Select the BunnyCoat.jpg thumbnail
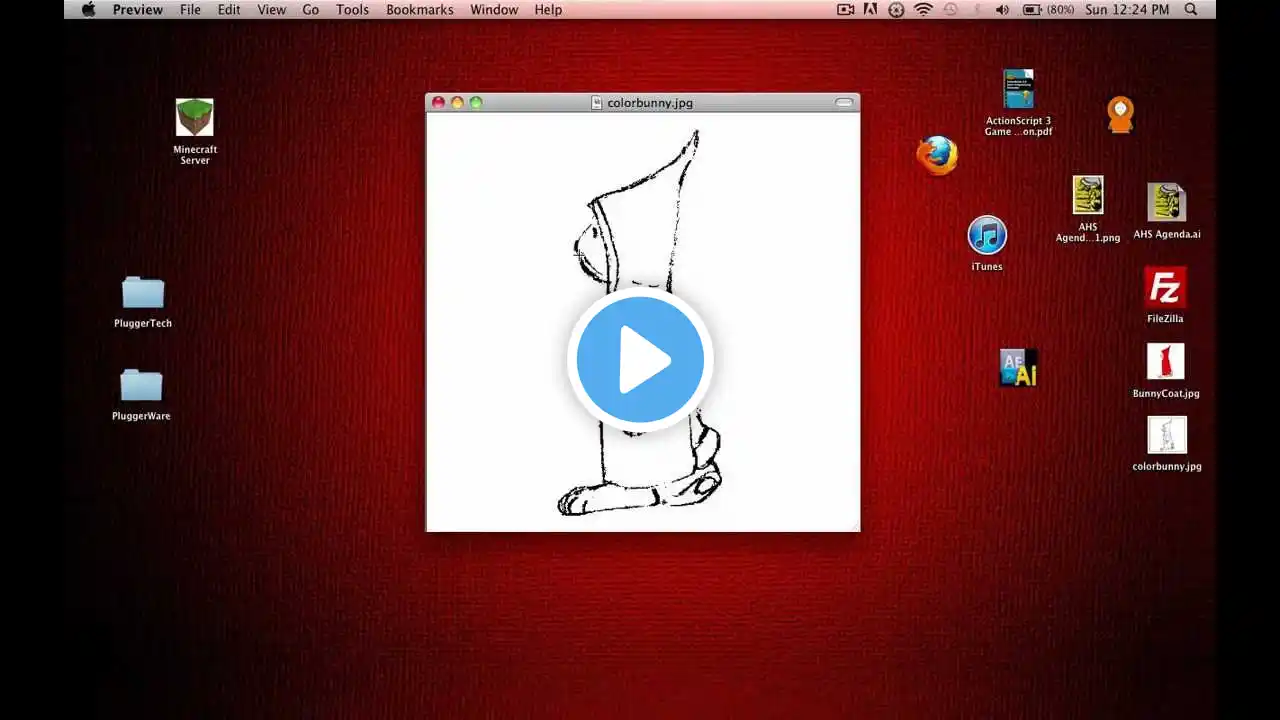 click(1165, 362)
